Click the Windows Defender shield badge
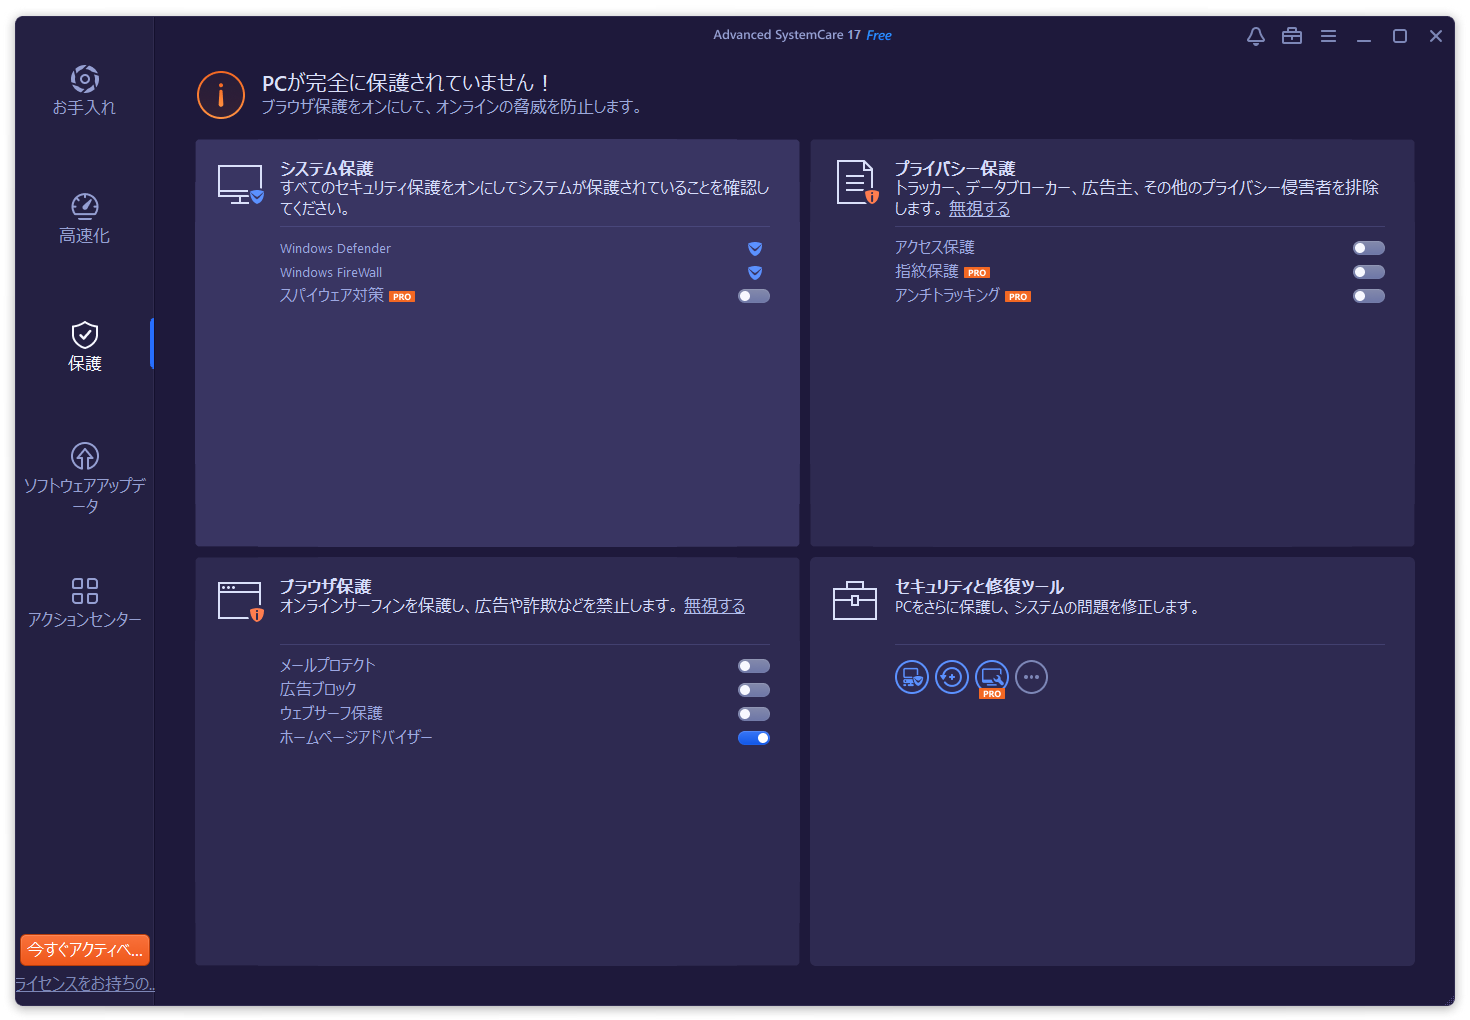This screenshot has width=1470, height=1020. 755,248
